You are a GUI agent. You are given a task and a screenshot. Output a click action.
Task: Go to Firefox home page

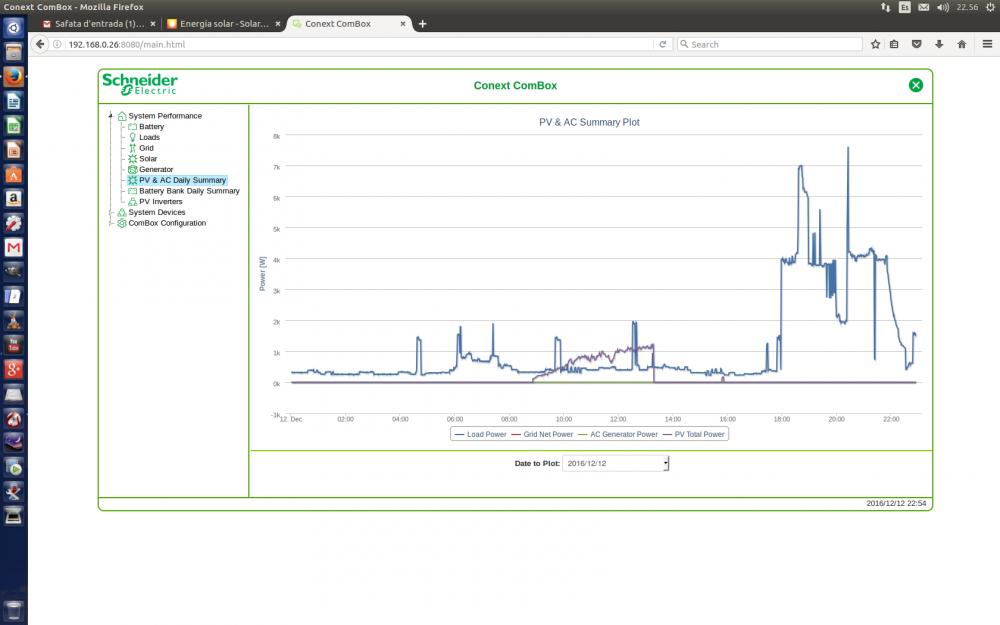pos(962,44)
